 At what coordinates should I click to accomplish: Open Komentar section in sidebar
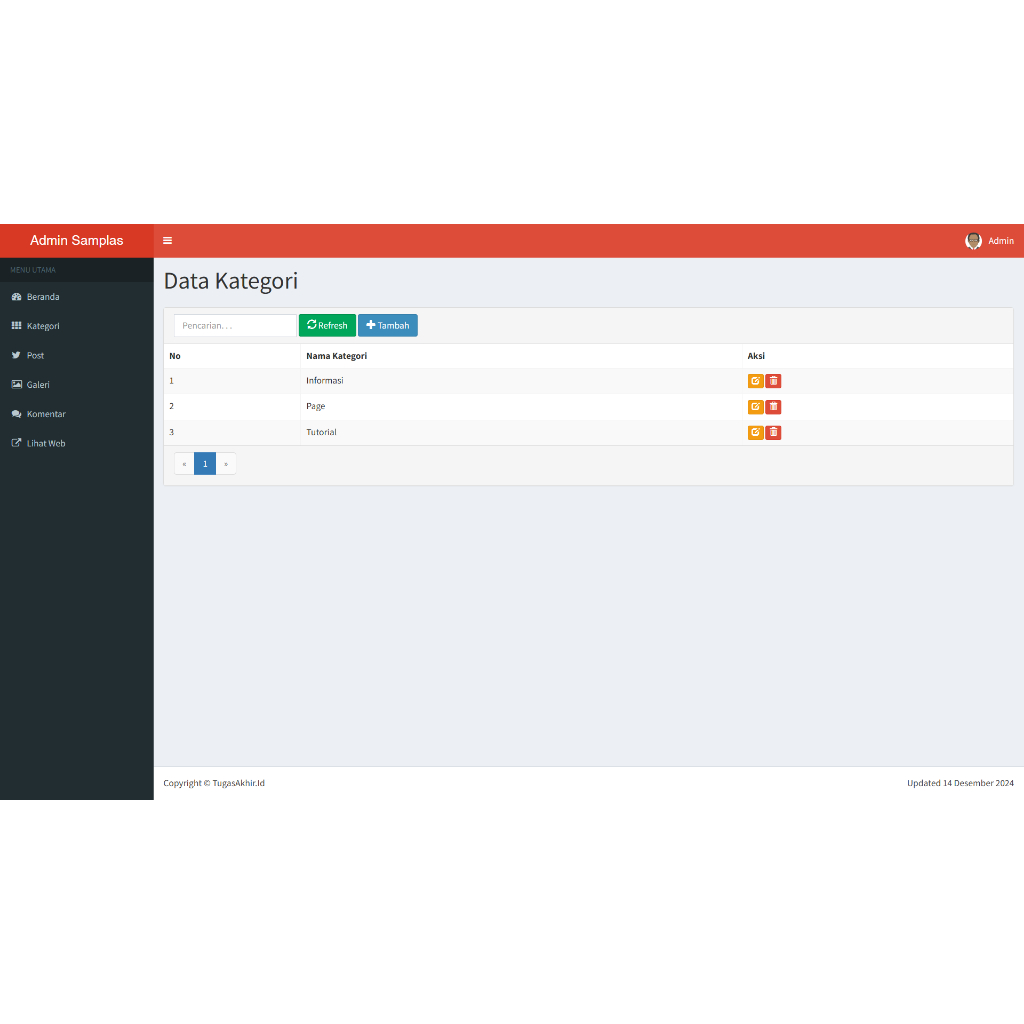point(46,414)
